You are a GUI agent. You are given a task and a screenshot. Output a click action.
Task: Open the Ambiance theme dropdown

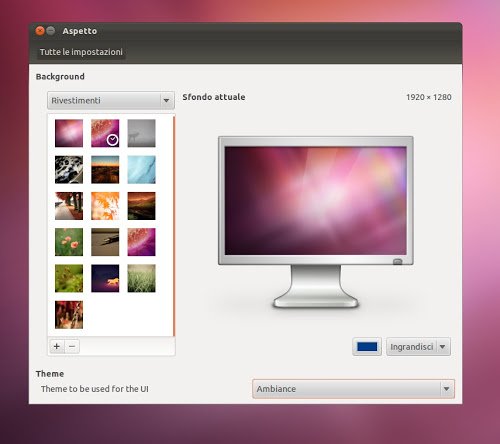click(x=353, y=389)
